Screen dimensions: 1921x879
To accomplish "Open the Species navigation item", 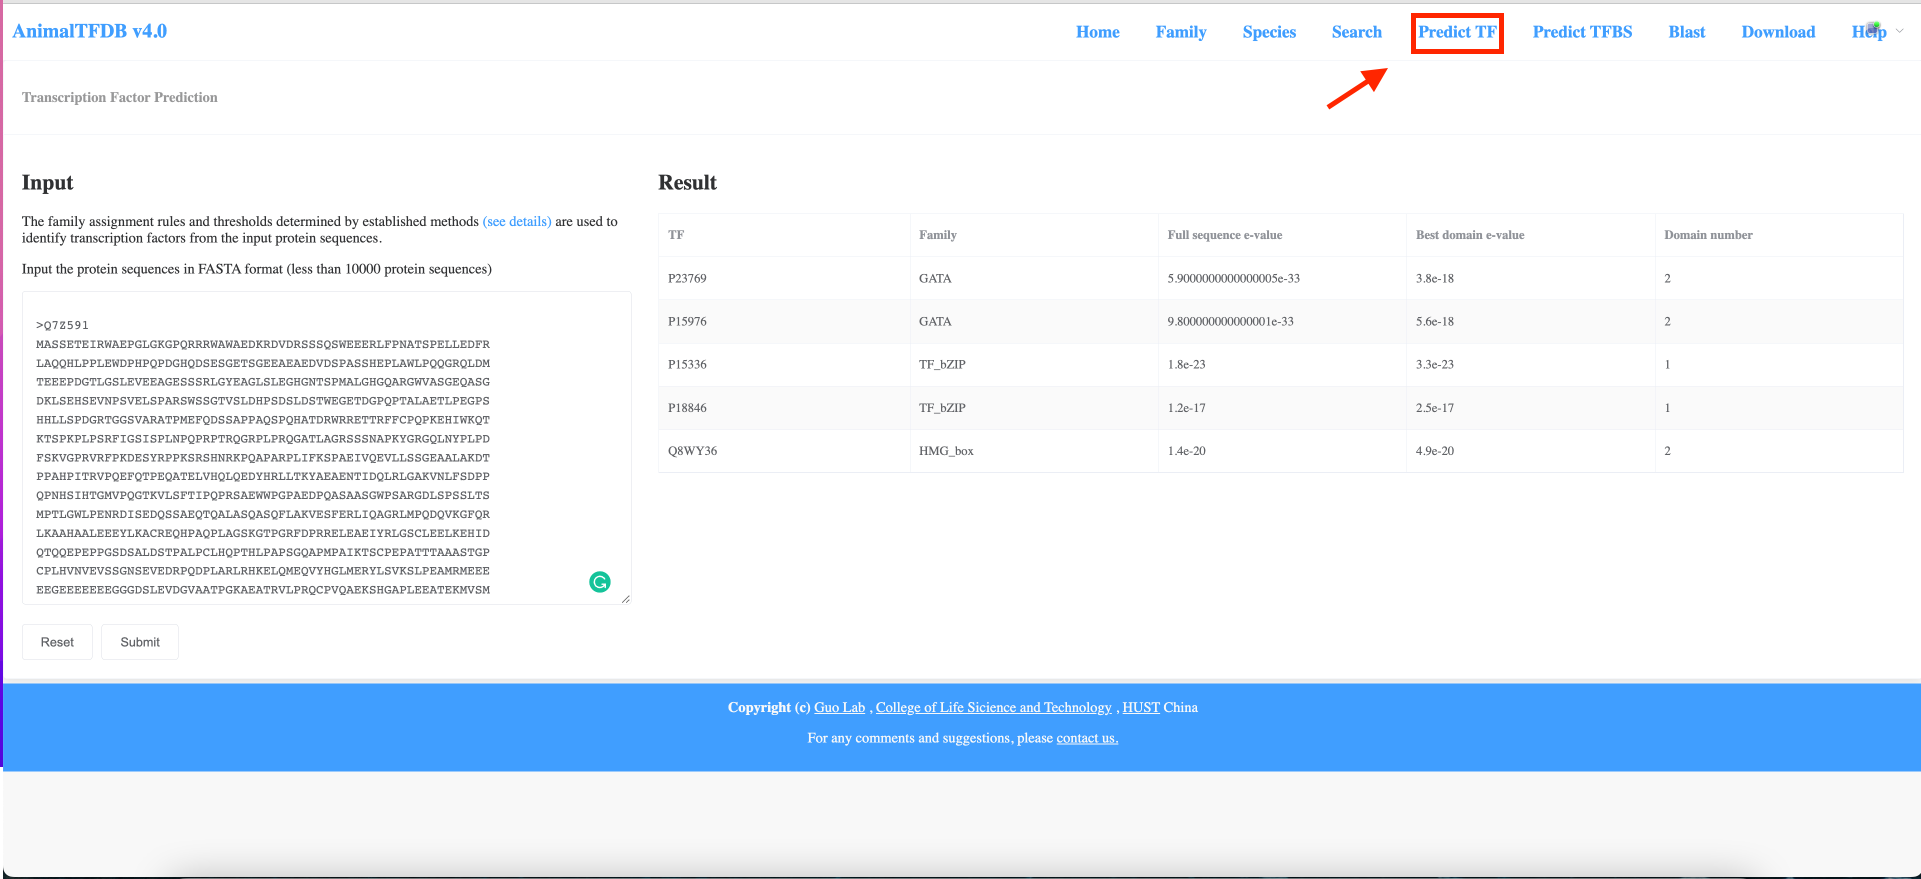I will click(x=1269, y=32).
